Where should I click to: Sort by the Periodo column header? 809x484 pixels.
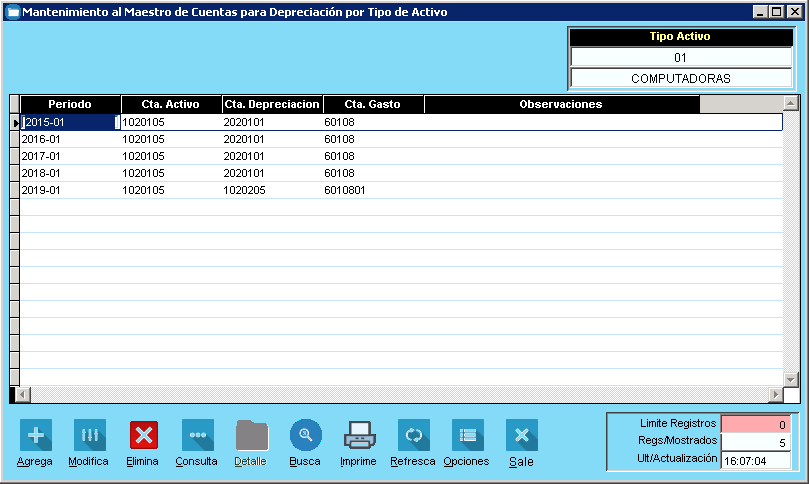click(x=70, y=104)
